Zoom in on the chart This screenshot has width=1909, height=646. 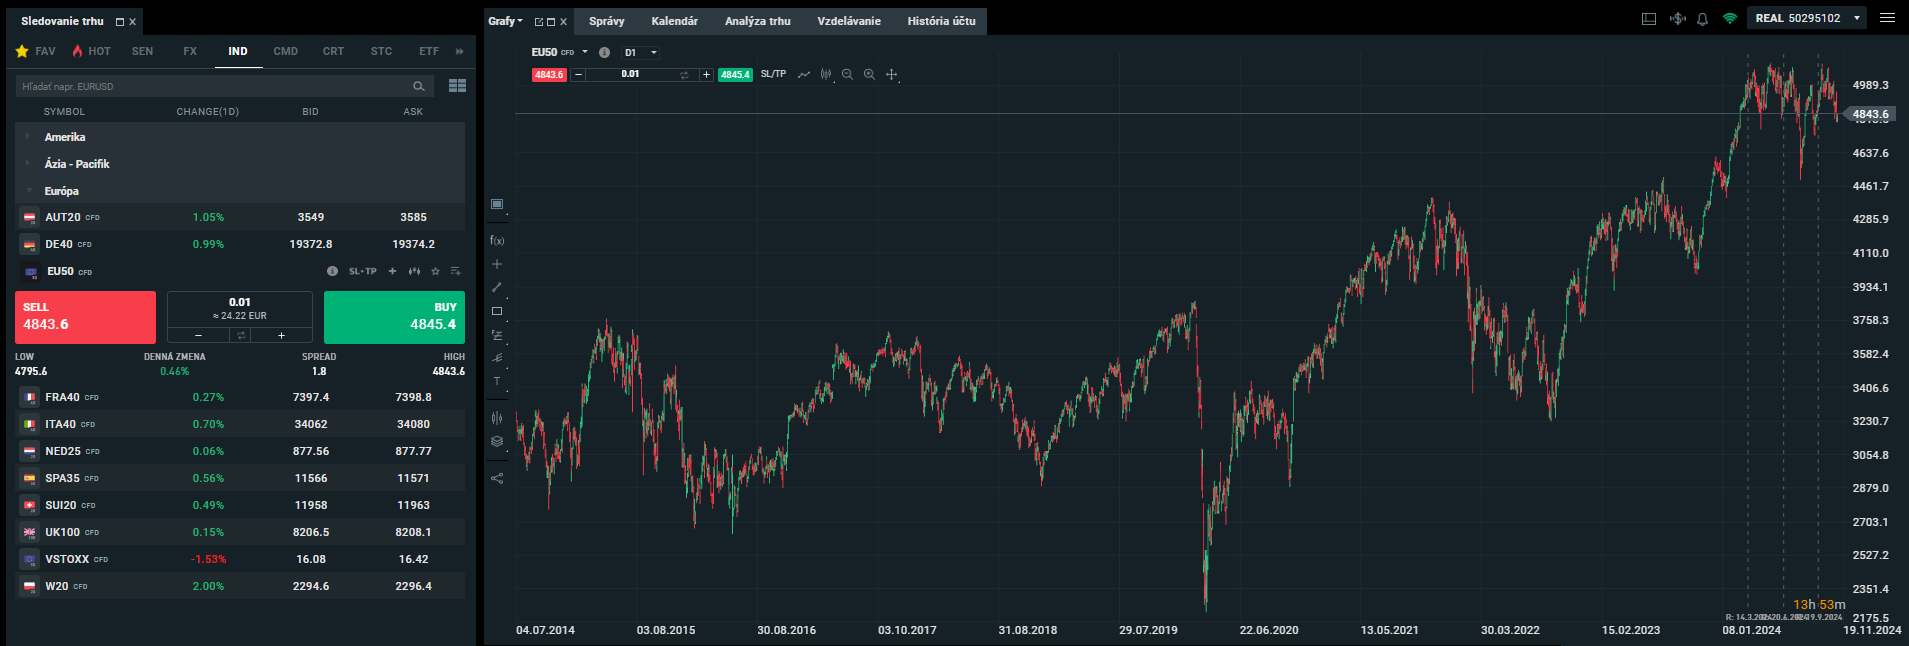(x=869, y=75)
